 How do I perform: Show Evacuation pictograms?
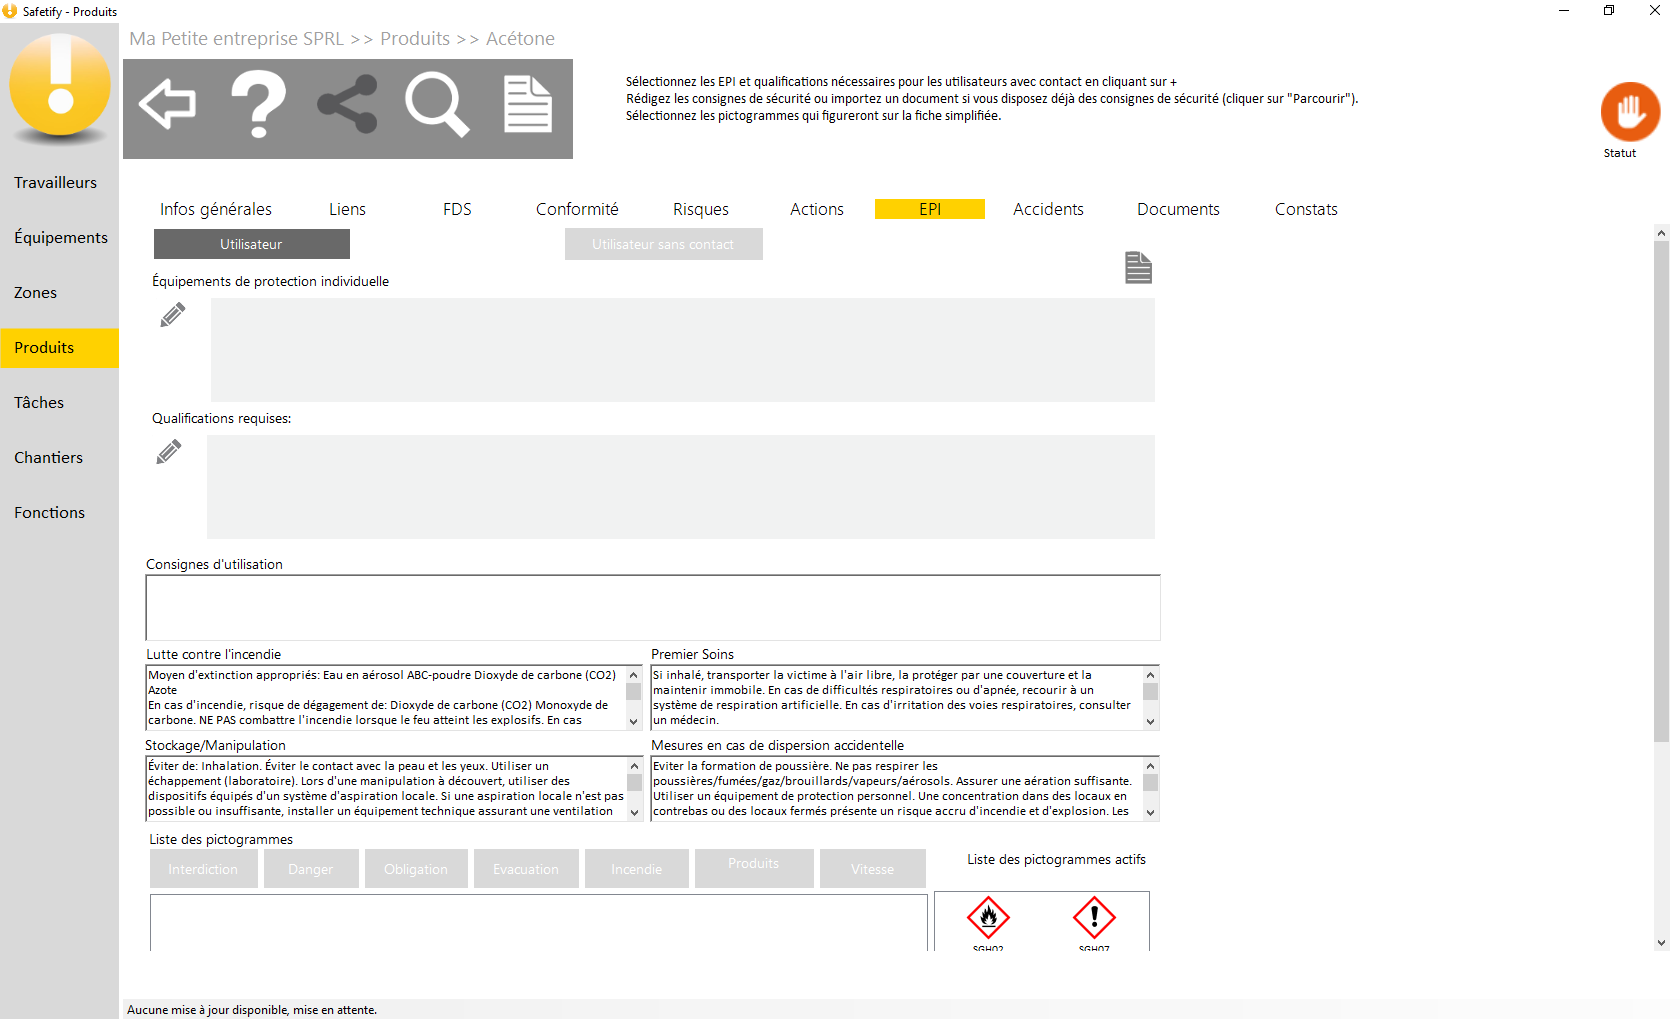point(526,869)
